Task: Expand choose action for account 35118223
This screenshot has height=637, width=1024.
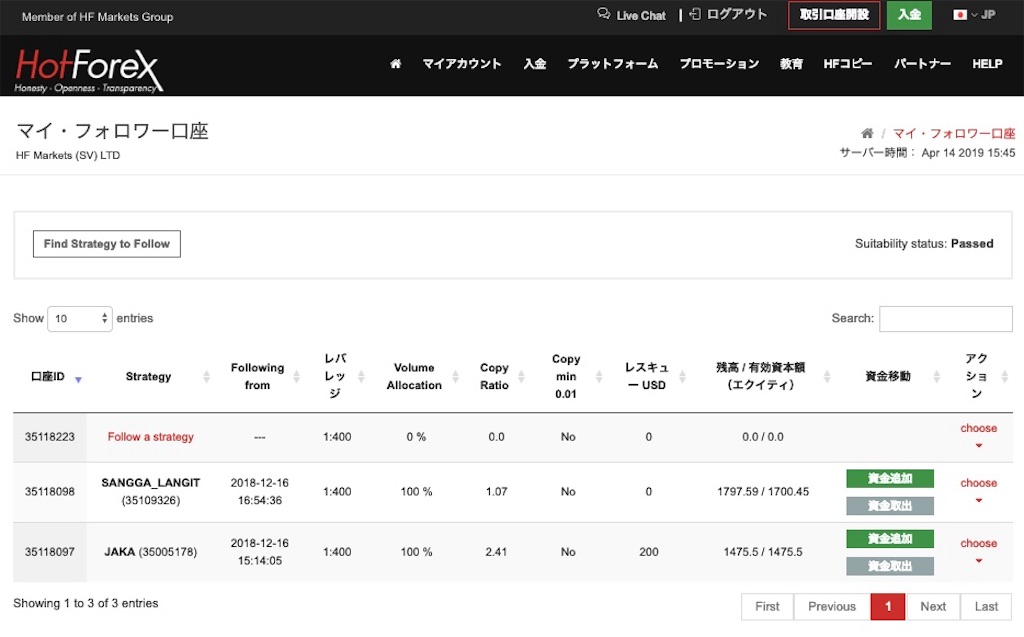Action: tap(978, 436)
